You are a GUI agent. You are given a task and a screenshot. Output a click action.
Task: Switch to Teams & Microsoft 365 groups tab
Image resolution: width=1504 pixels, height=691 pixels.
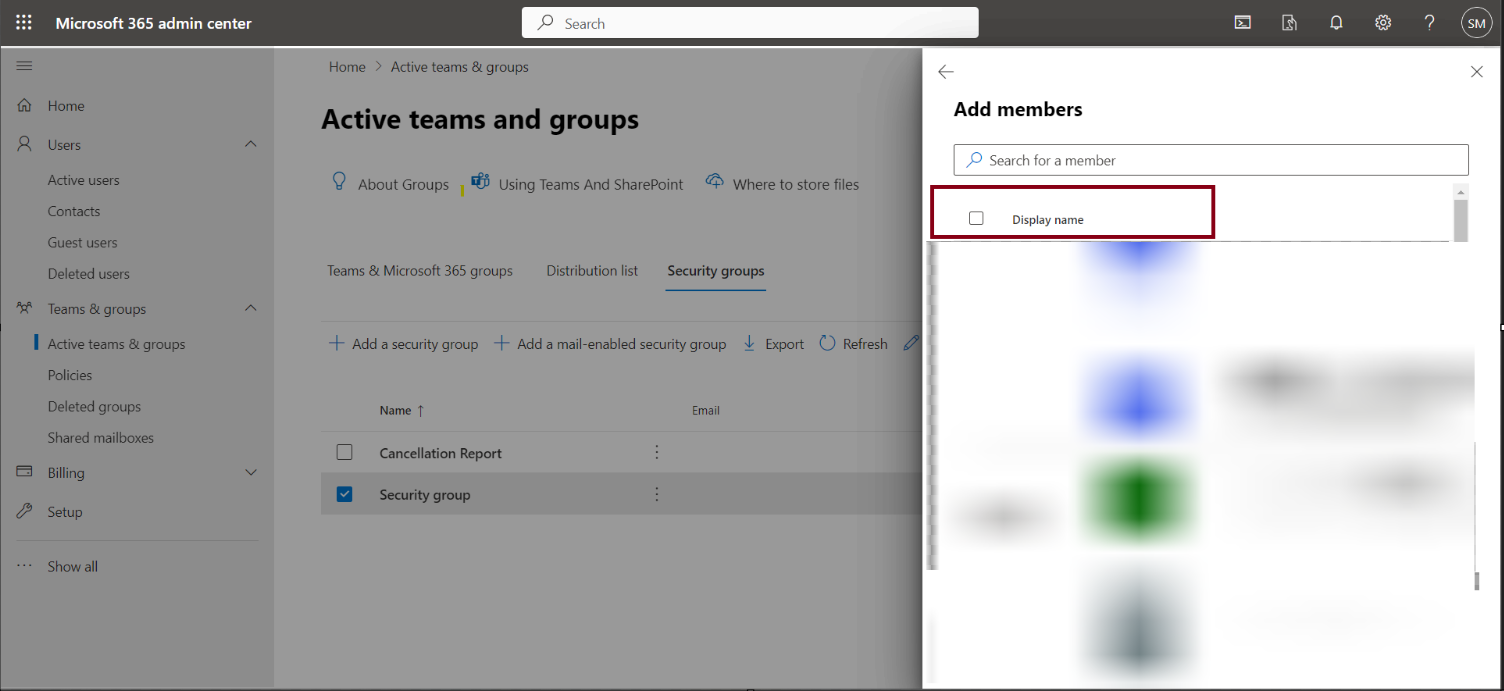point(420,270)
